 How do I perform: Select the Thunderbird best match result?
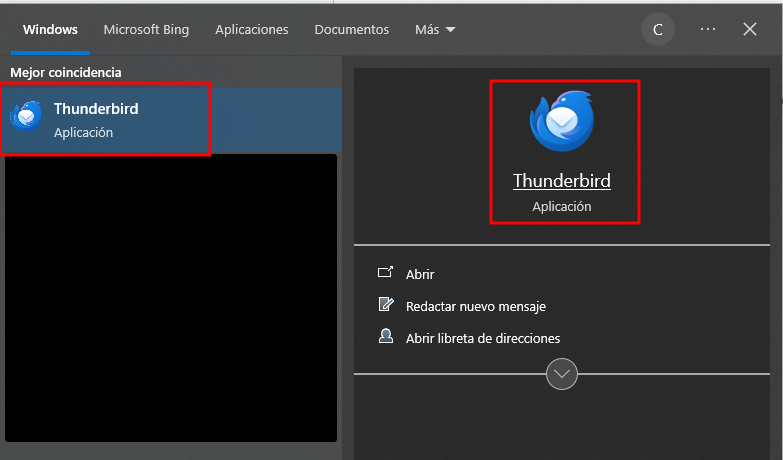click(171, 120)
